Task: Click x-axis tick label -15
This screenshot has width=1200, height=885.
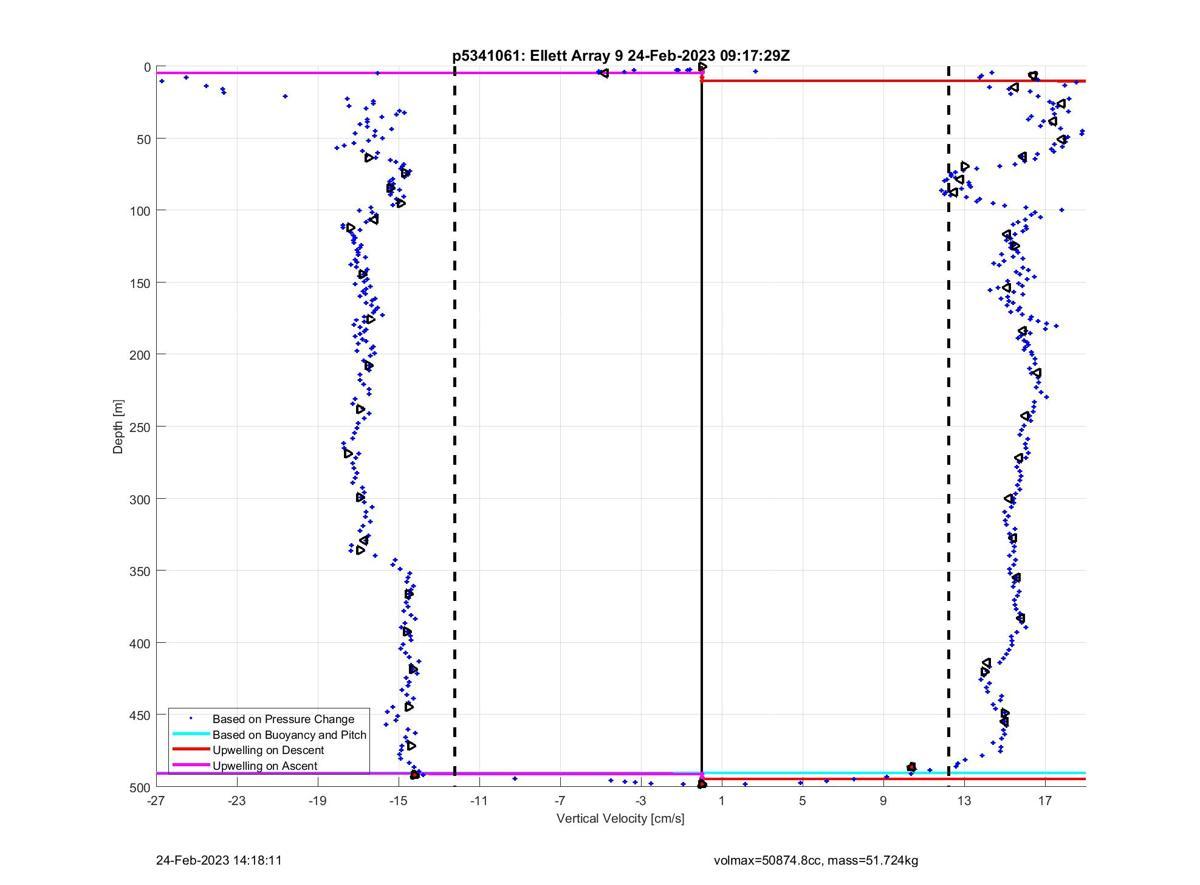Action: (398, 800)
